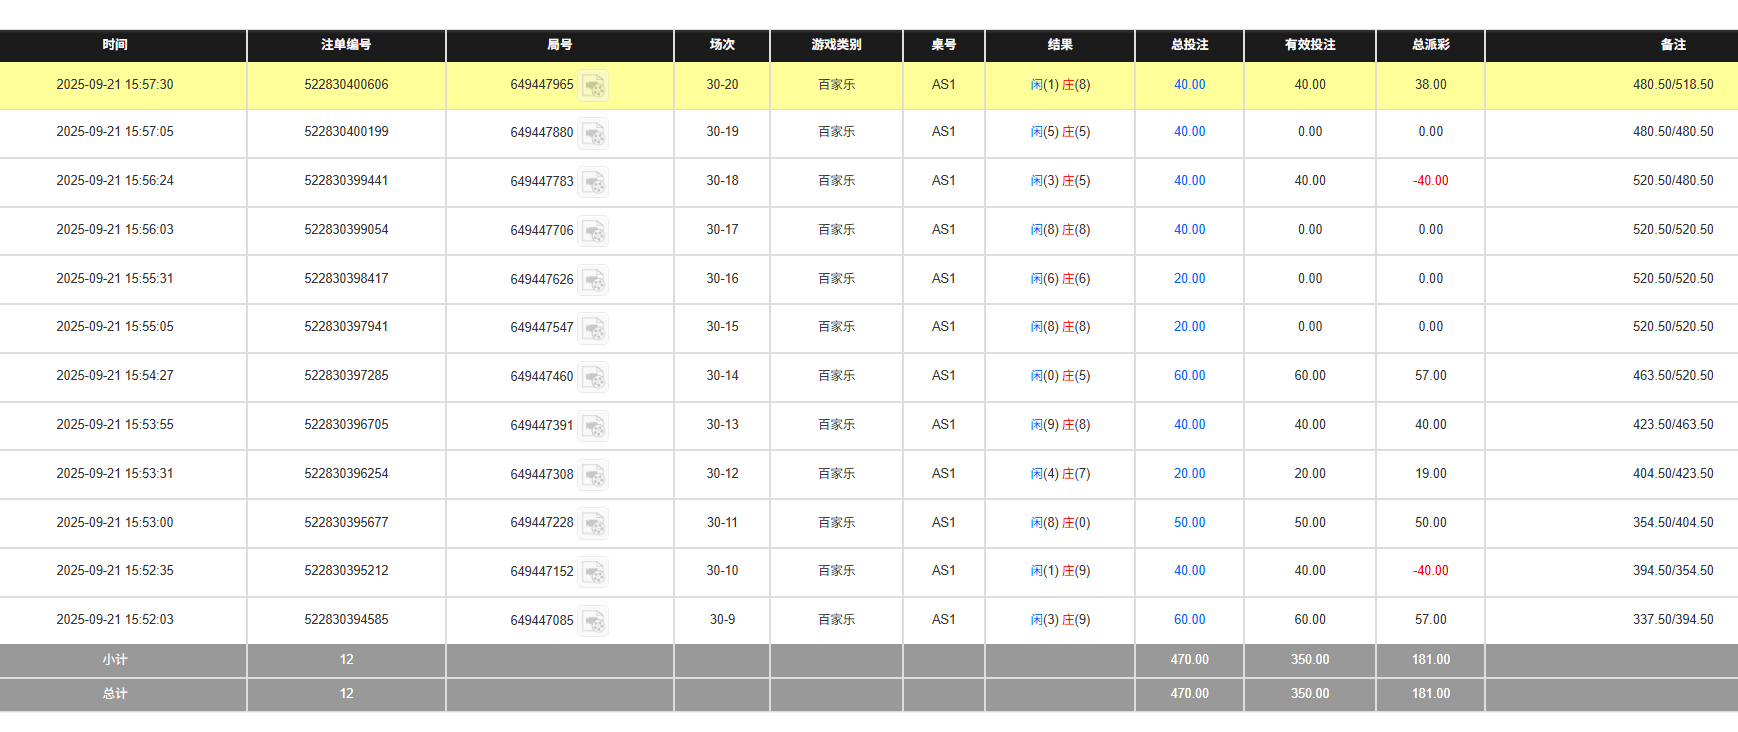View video replay for round 649447085
Screen dimensions: 1738x732
(594, 621)
